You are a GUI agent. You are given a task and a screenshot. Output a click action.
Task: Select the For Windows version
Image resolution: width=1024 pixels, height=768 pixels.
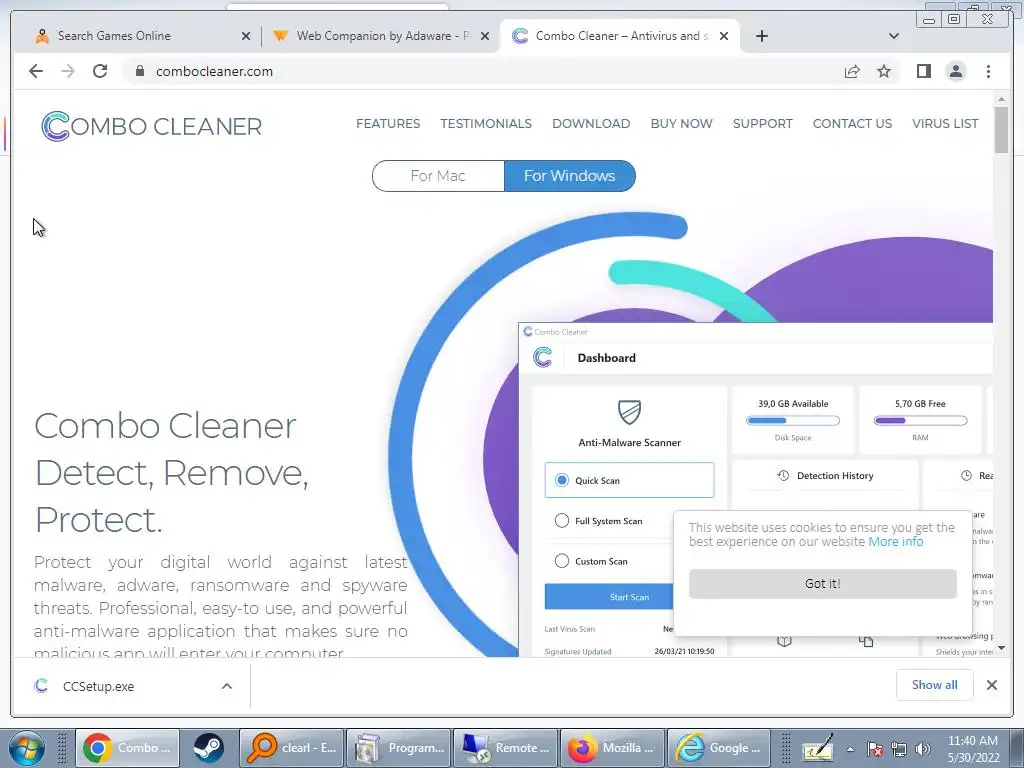click(x=569, y=176)
